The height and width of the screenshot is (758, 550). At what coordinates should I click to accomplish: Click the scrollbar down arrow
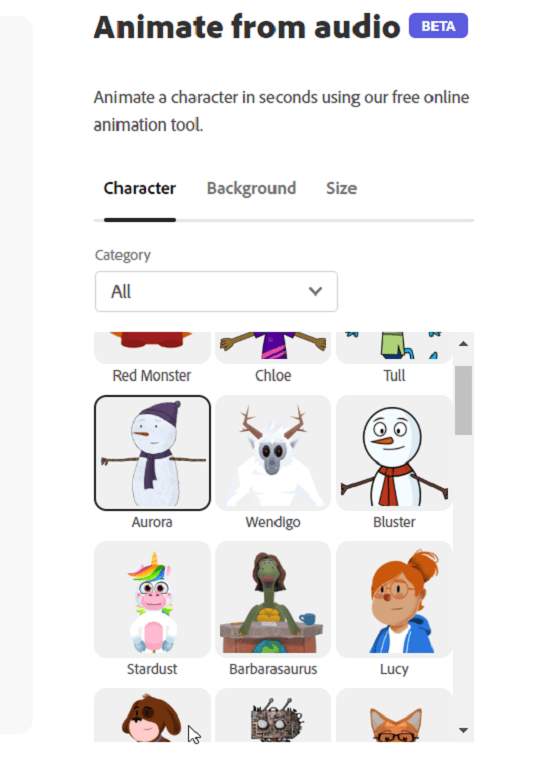[x=463, y=730]
